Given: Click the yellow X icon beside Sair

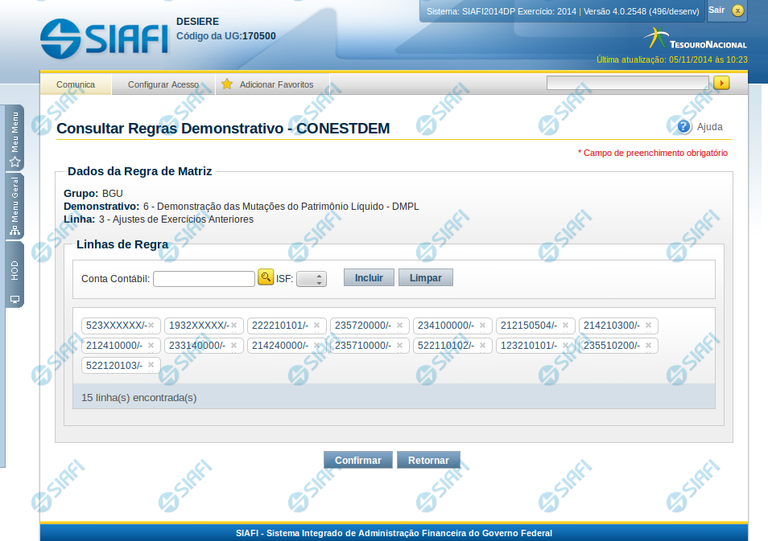Looking at the screenshot, I should click(738, 10).
